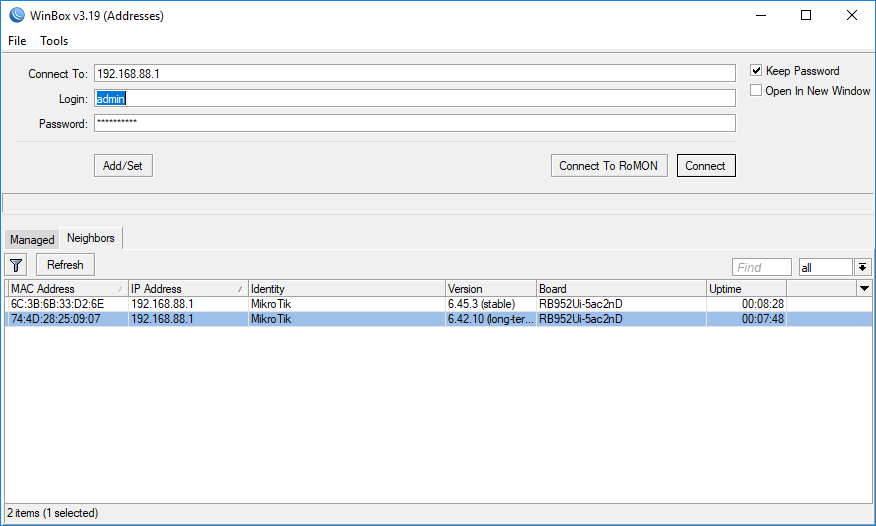Click MikroTik identity in highlighted row
The width and height of the screenshot is (876, 526).
click(x=271, y=319)
